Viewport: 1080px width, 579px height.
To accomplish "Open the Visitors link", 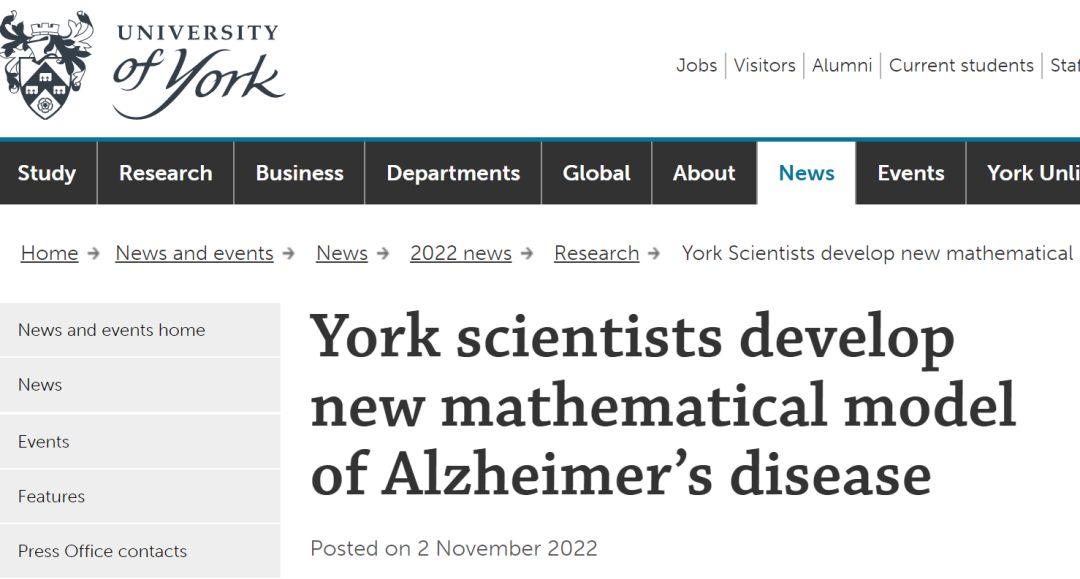I will 765,65.
